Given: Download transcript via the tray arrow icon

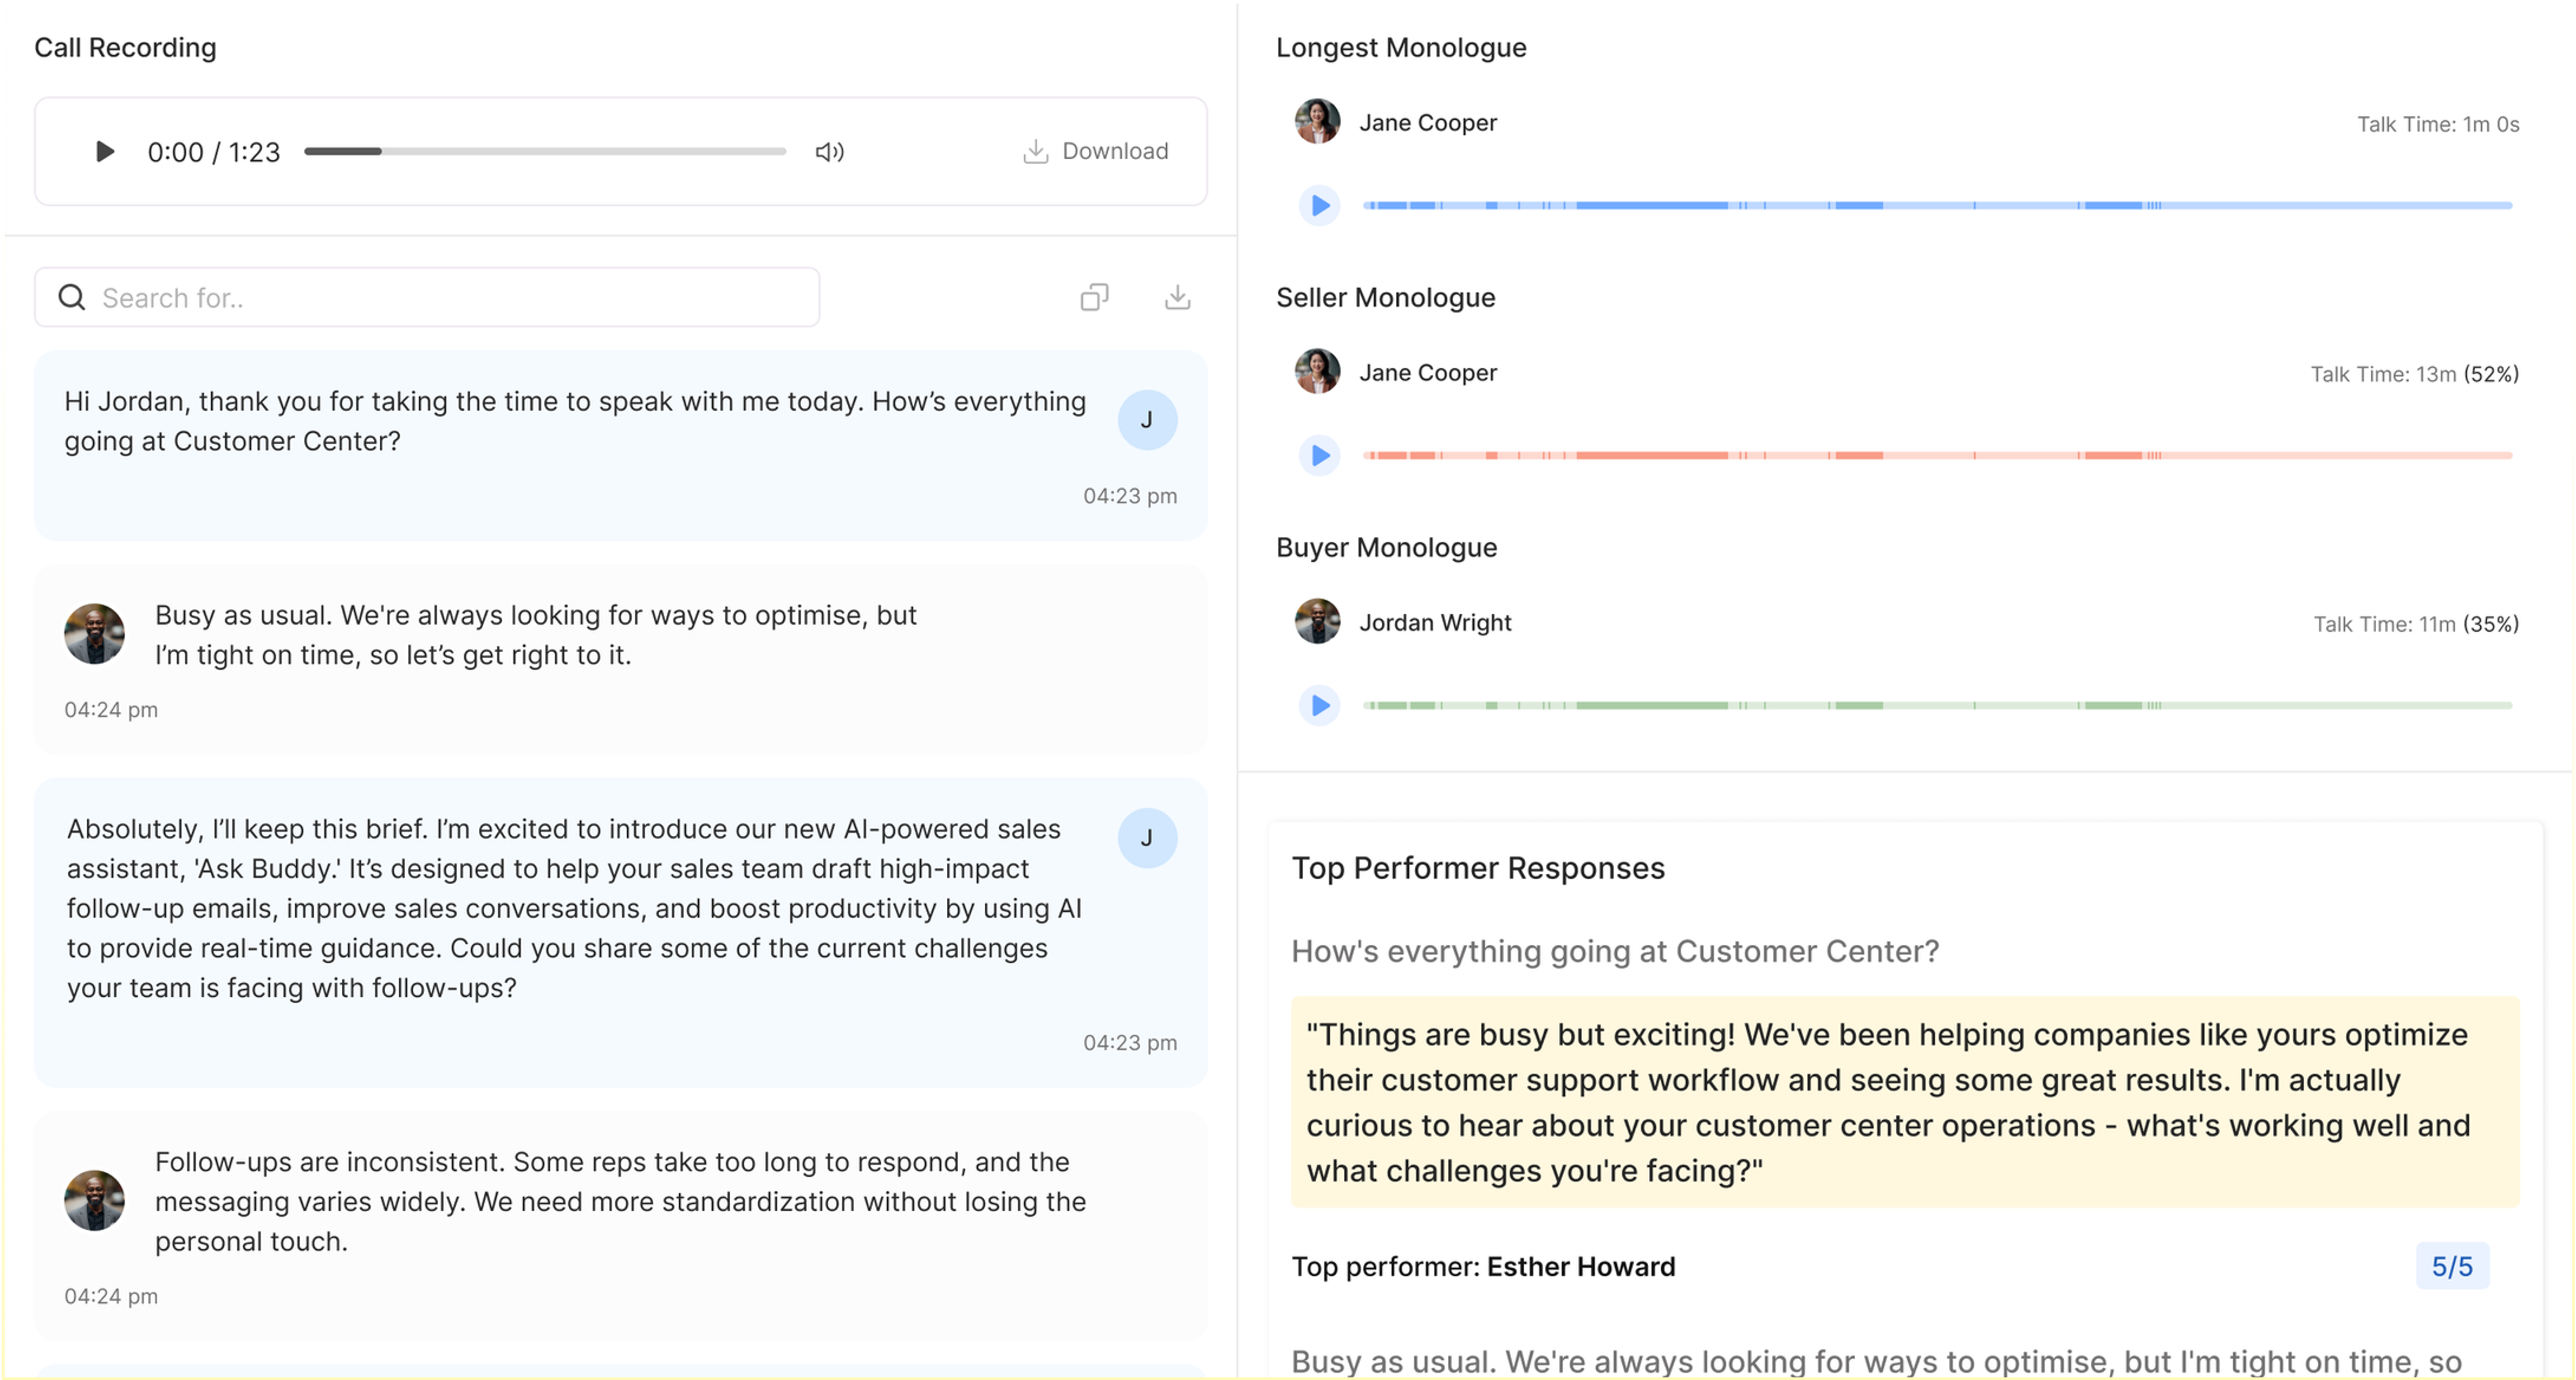Looking at the screenshot, I should click(1178, 297).
